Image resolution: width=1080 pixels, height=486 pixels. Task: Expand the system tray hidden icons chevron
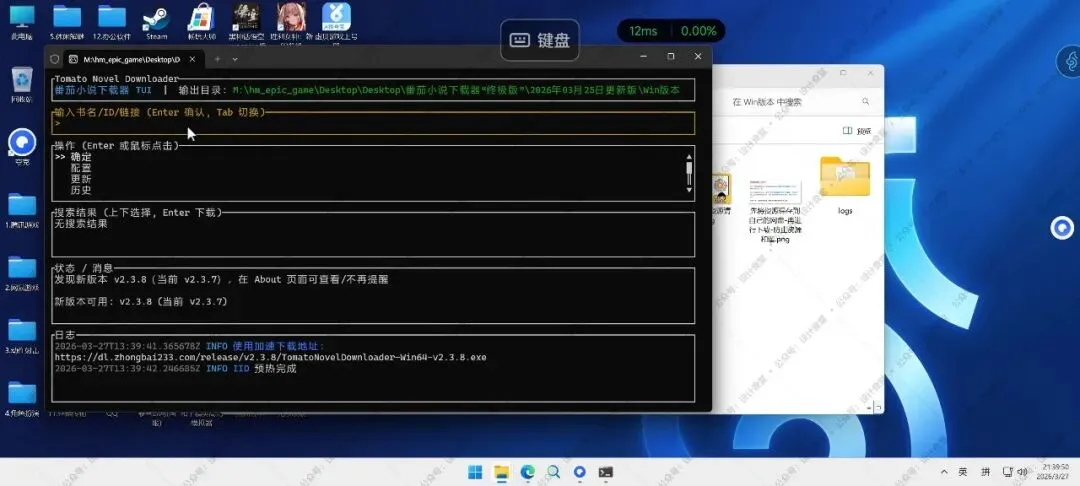point(944,472)
